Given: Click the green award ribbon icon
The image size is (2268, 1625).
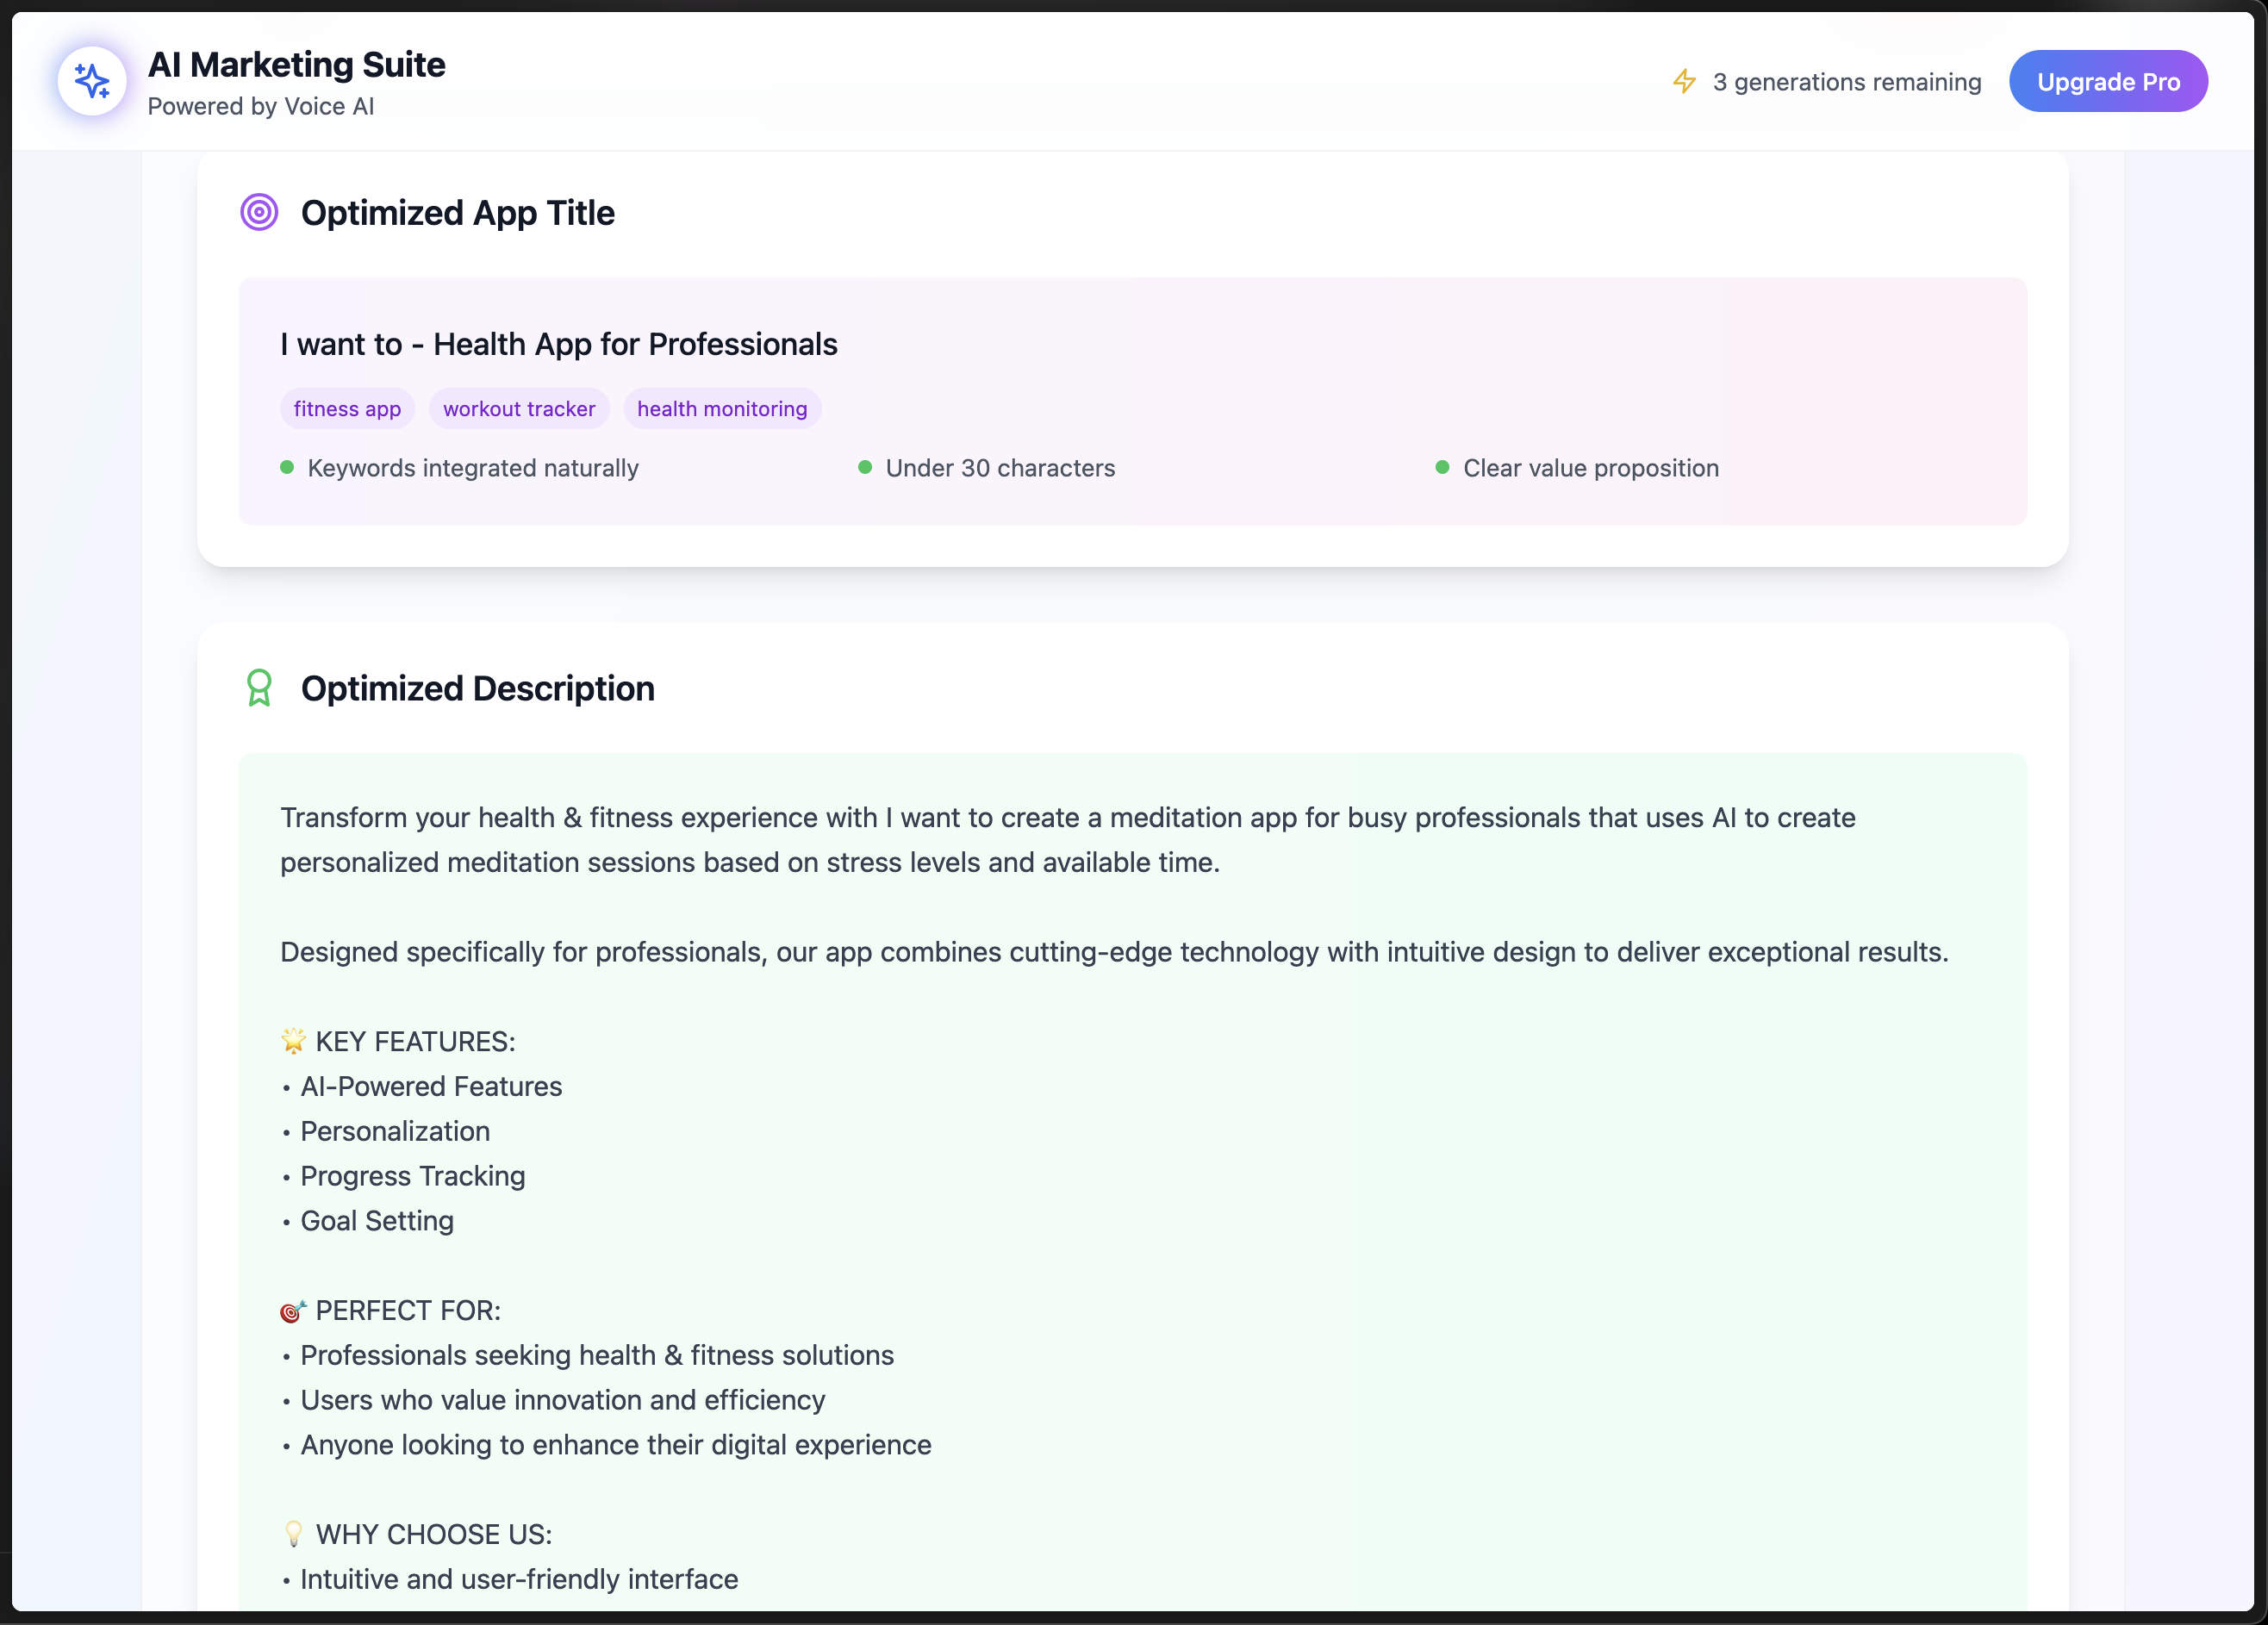Looking at the screenshot, I should click(x=259, y=688).
